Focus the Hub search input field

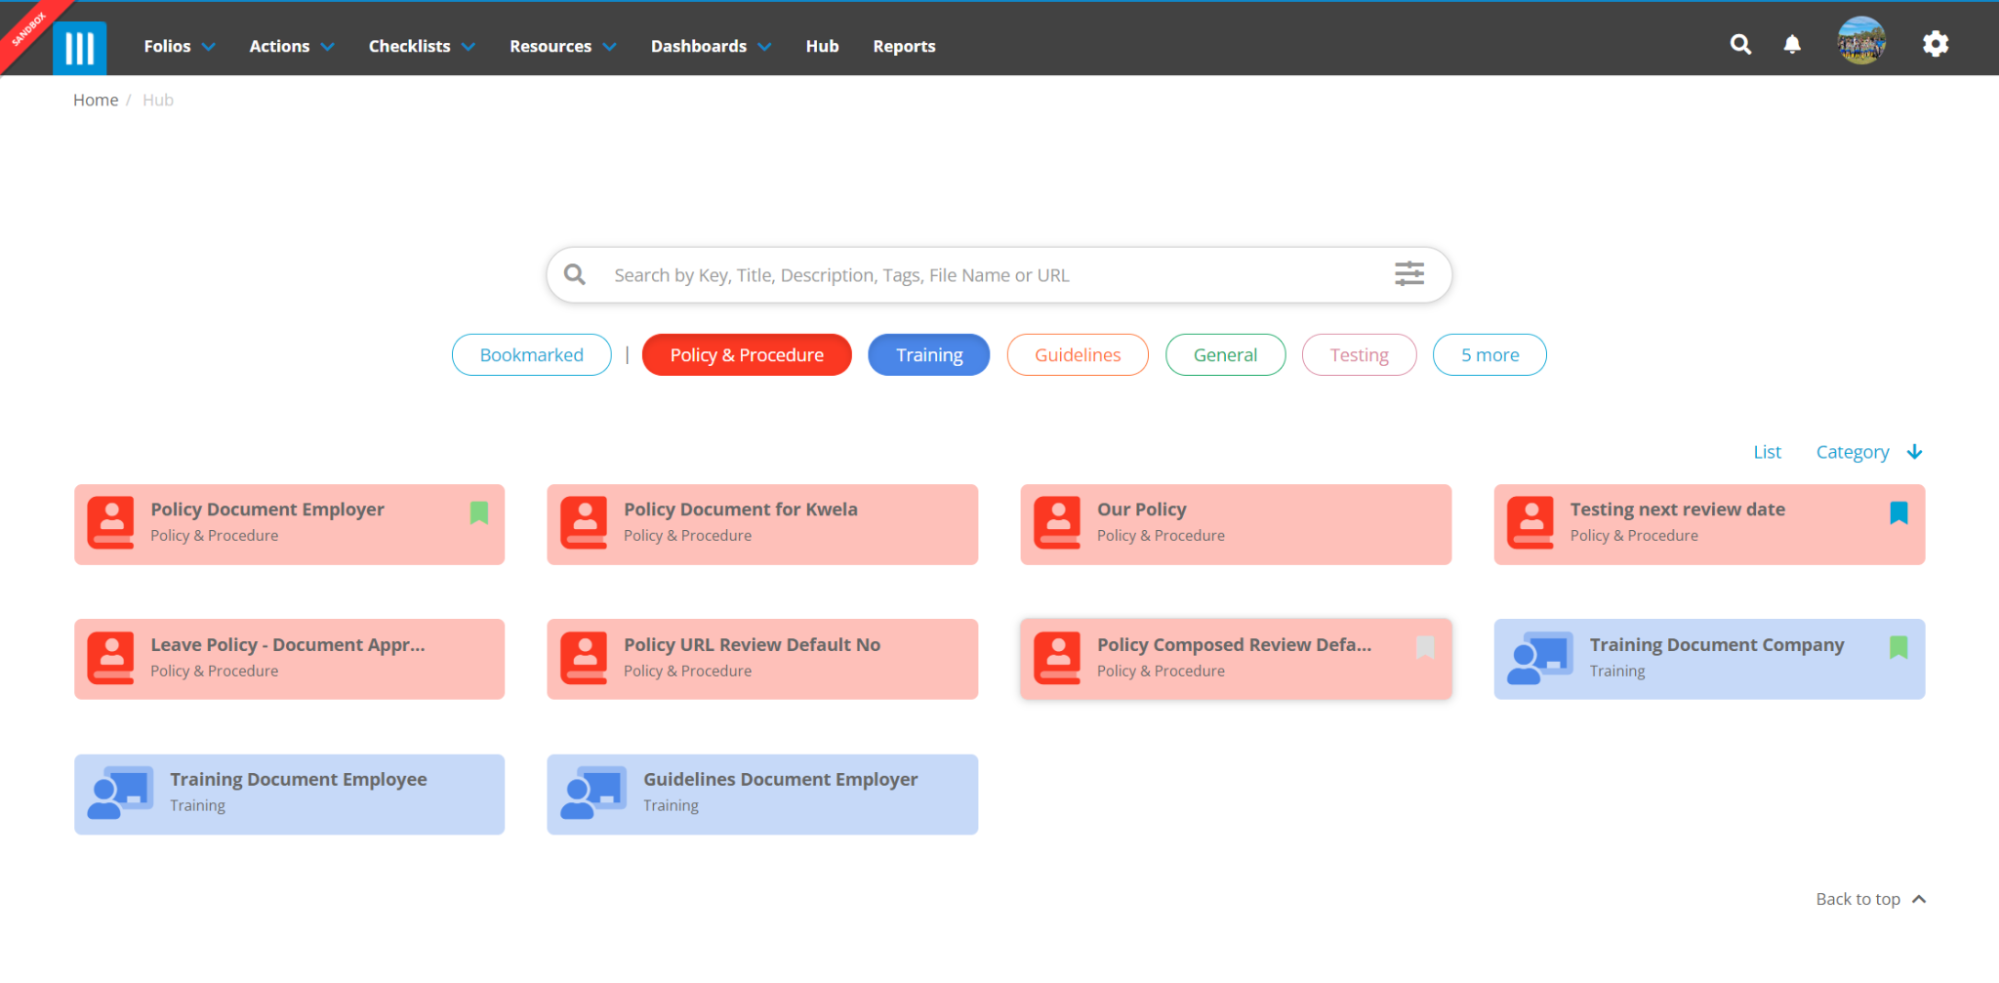click(x=990, y=275)
